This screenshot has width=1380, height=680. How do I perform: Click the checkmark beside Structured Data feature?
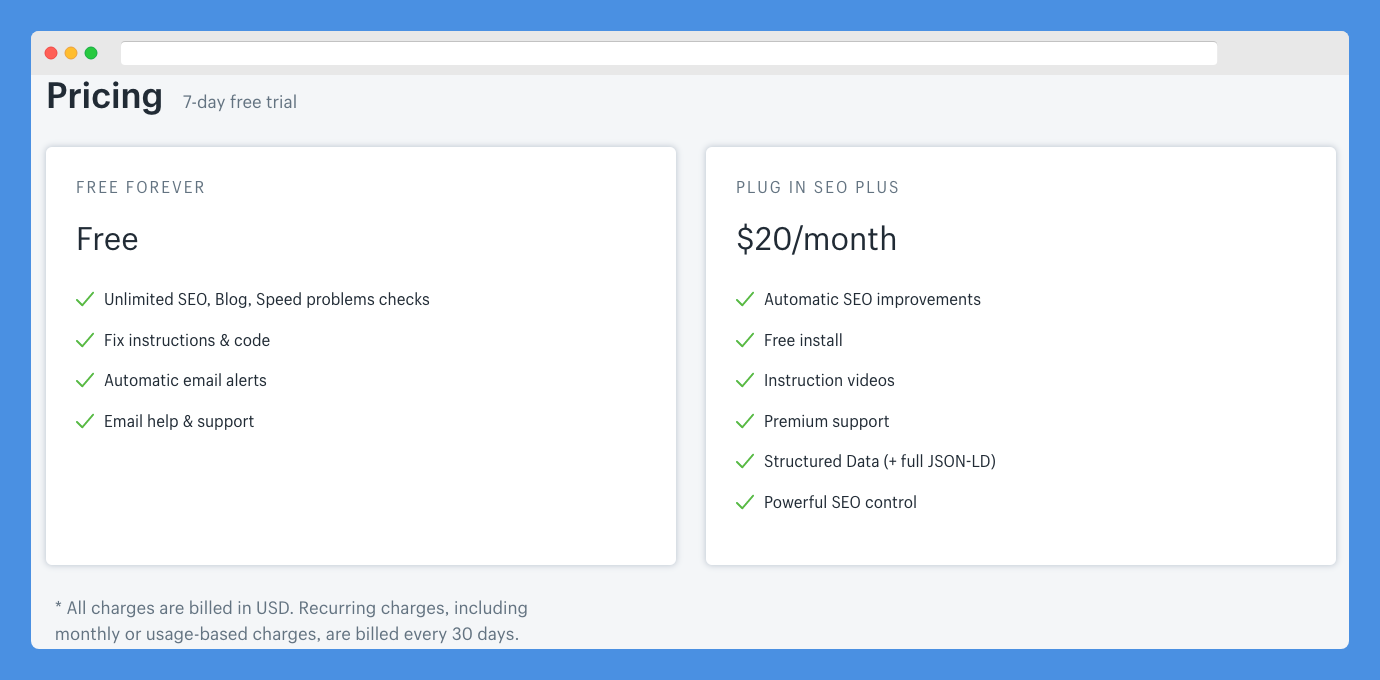745,461
